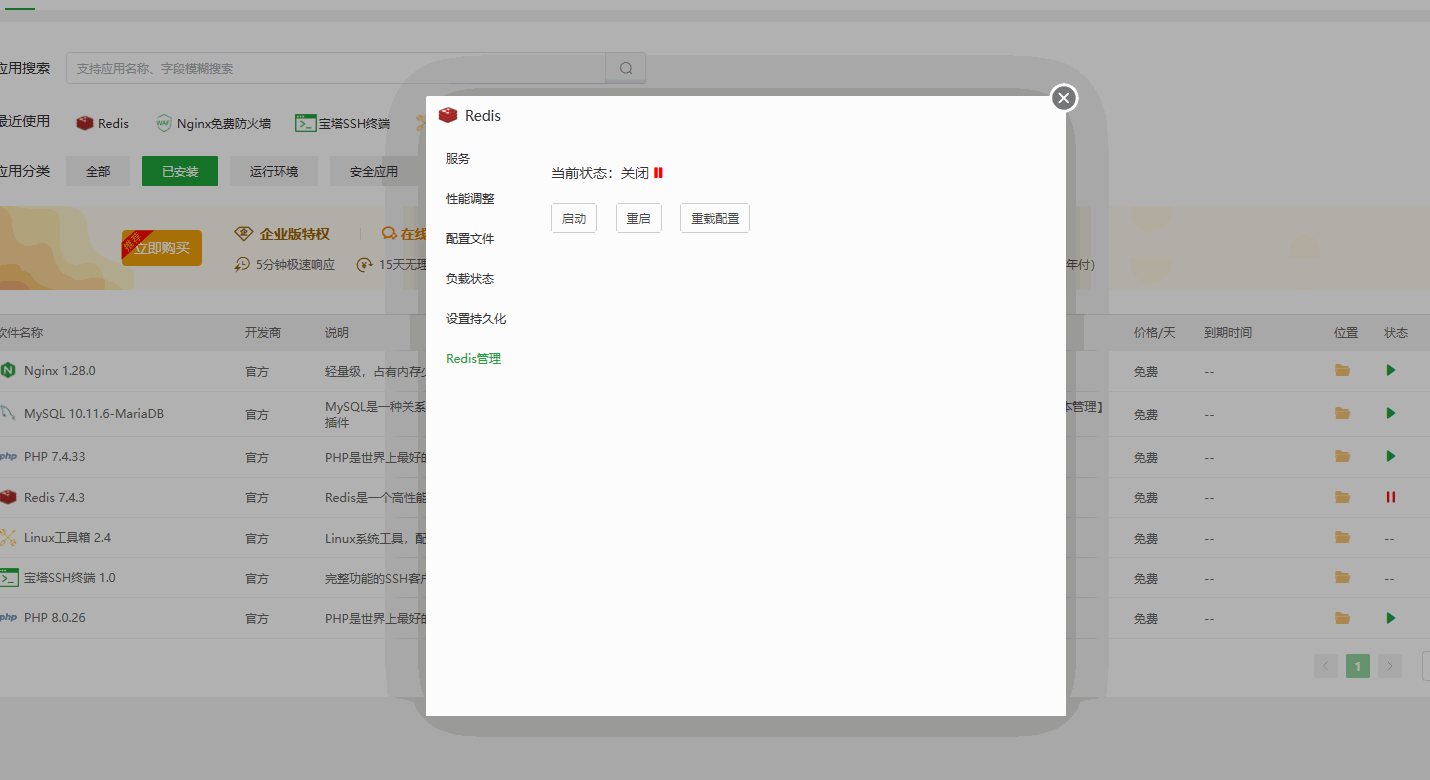Viewport: 1430px width, 780px height.
Task: Click the green running status icon for PHP 7.4.33
Action: click(1390, 456)
